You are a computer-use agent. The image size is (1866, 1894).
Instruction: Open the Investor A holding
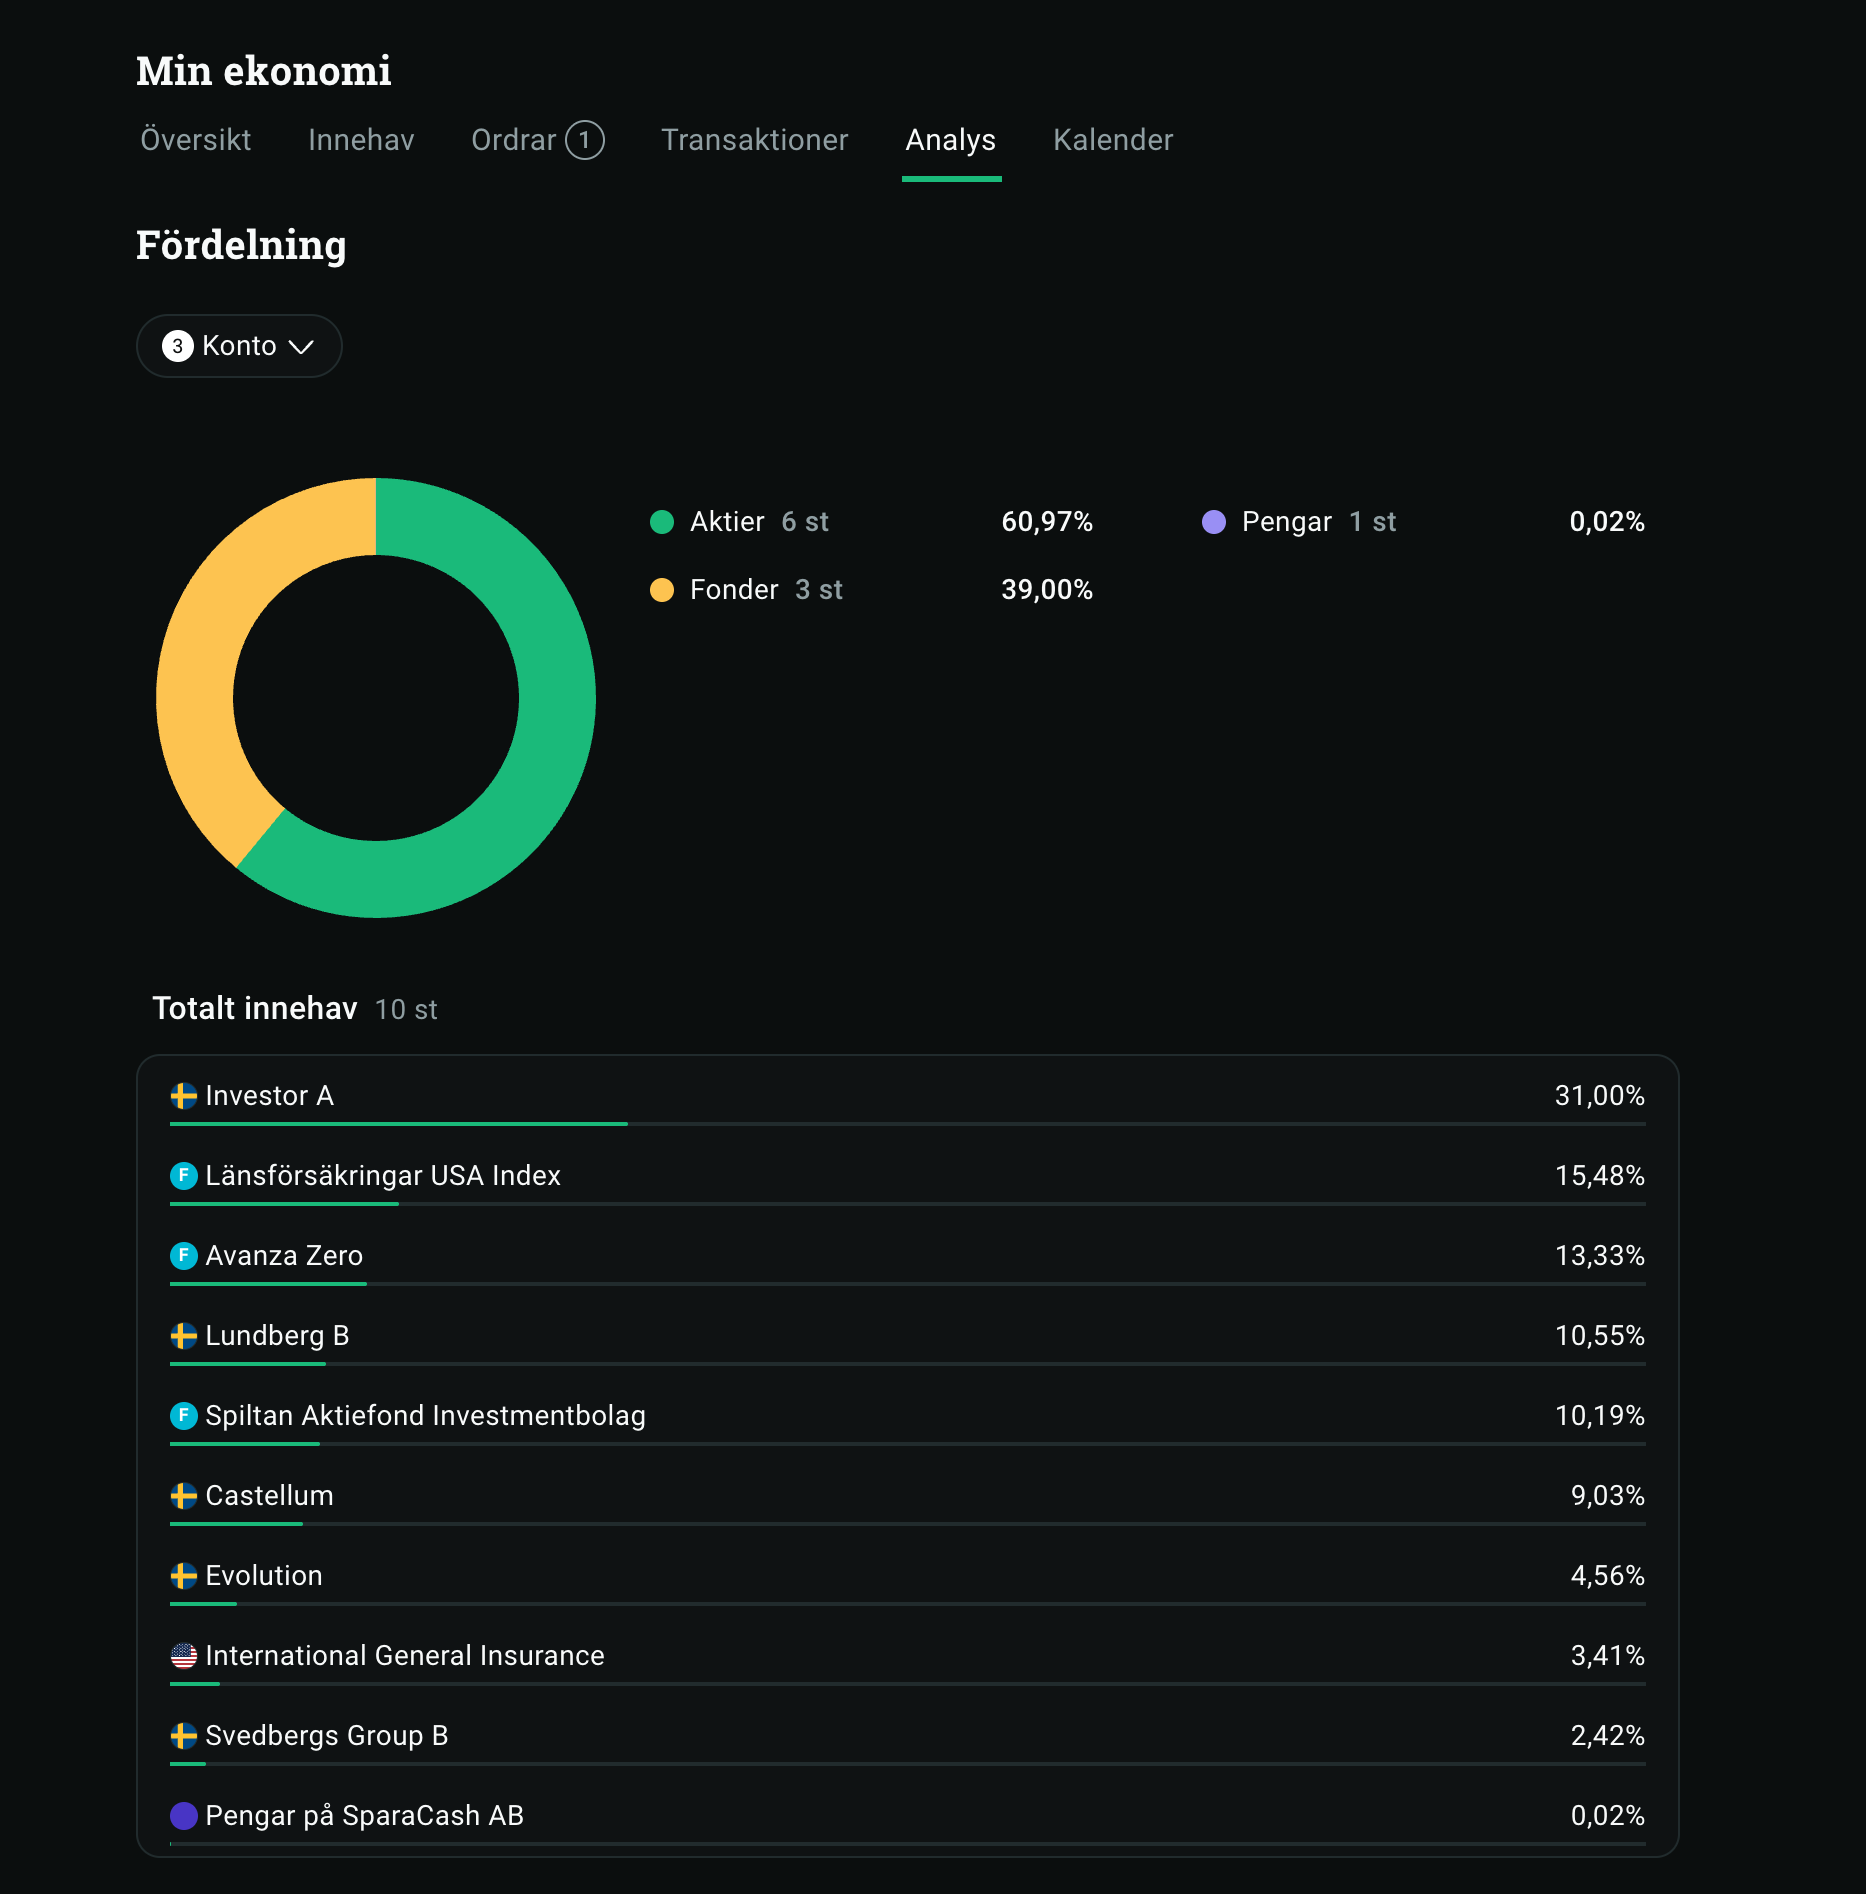pos(908,1100)
